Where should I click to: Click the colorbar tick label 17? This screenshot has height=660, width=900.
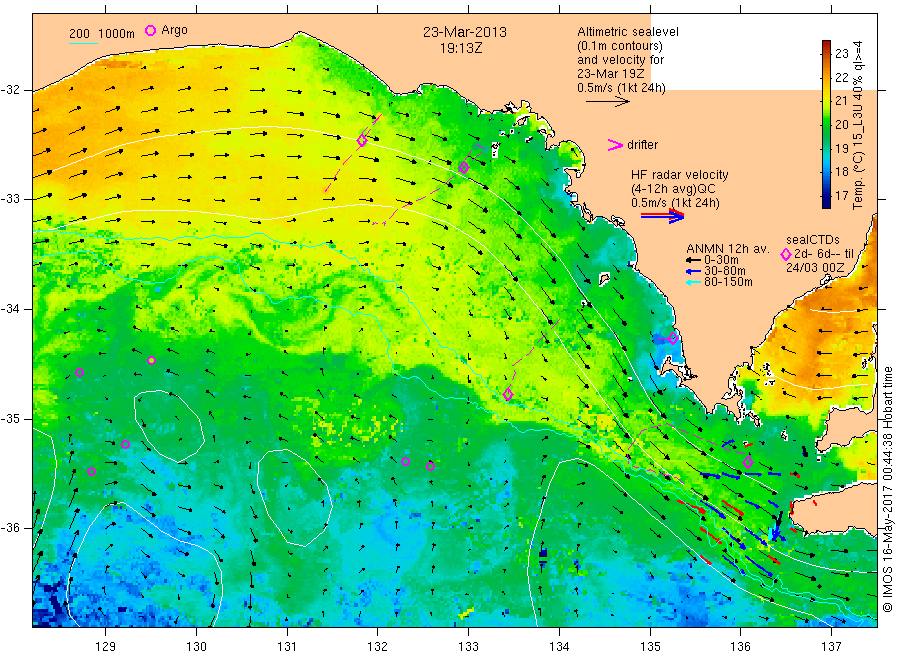pos(841,196)
